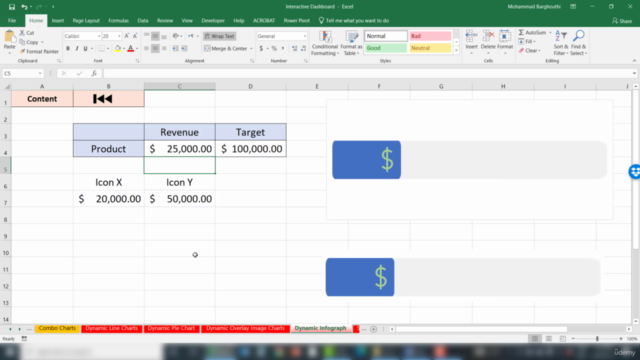Open the font size dropdown
Image resolution: width=640 pixels, height=360 pixels.
pos(119,36)
